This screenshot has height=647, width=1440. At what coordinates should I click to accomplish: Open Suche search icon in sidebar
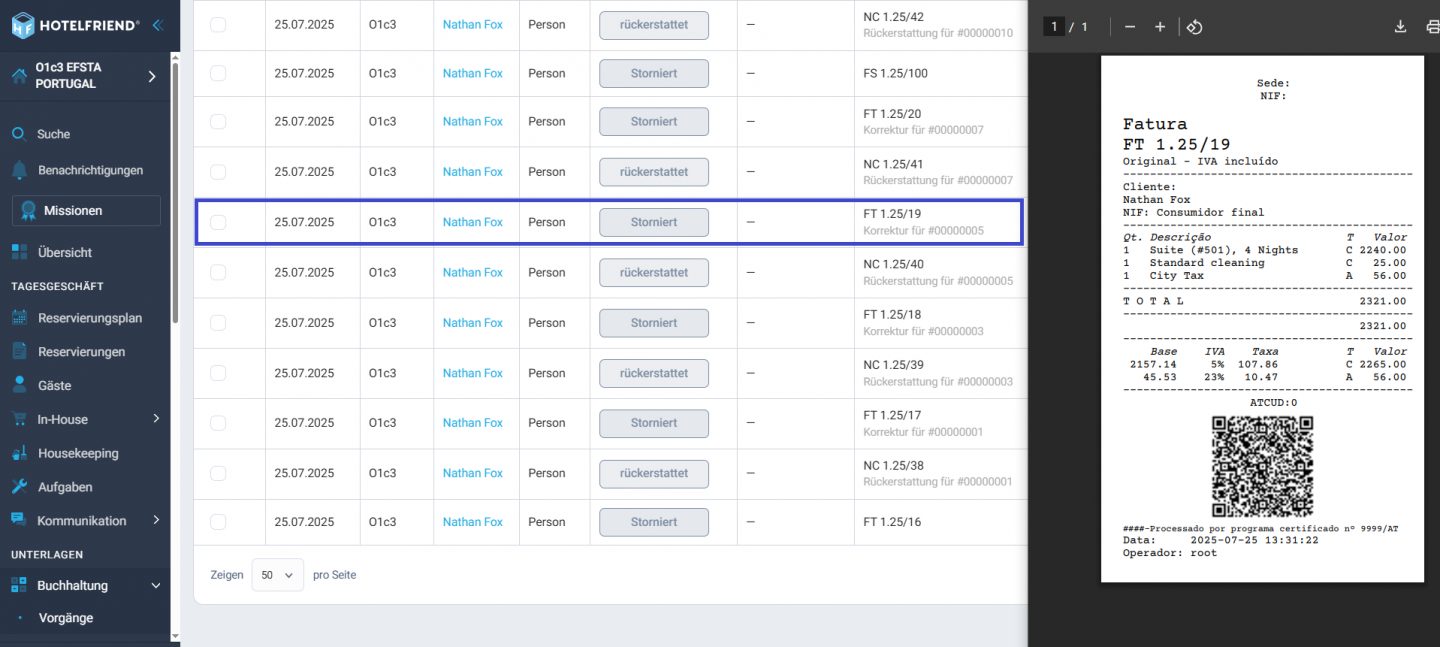coord(19,134)
